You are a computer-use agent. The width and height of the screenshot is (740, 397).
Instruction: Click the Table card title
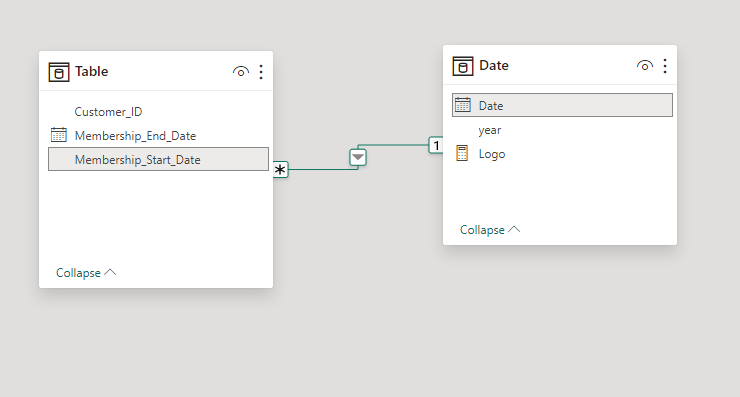pyautogui.click(x=92, y=71)
